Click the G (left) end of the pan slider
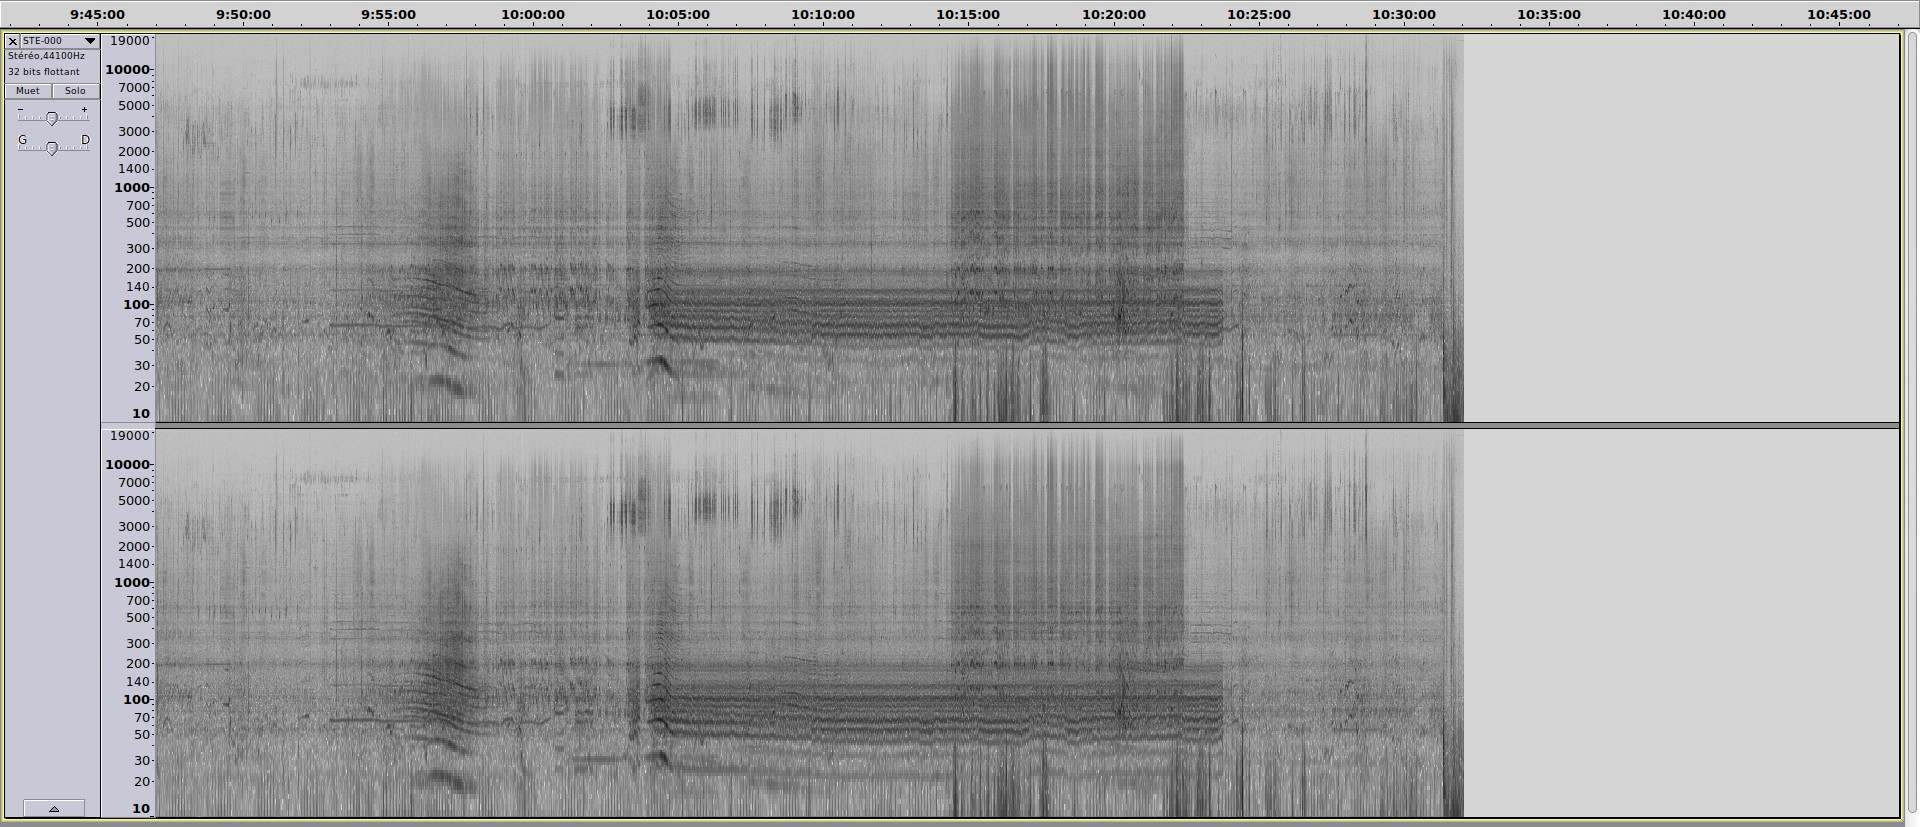The width and height of the screenshot is (1920, 827). 23,140
